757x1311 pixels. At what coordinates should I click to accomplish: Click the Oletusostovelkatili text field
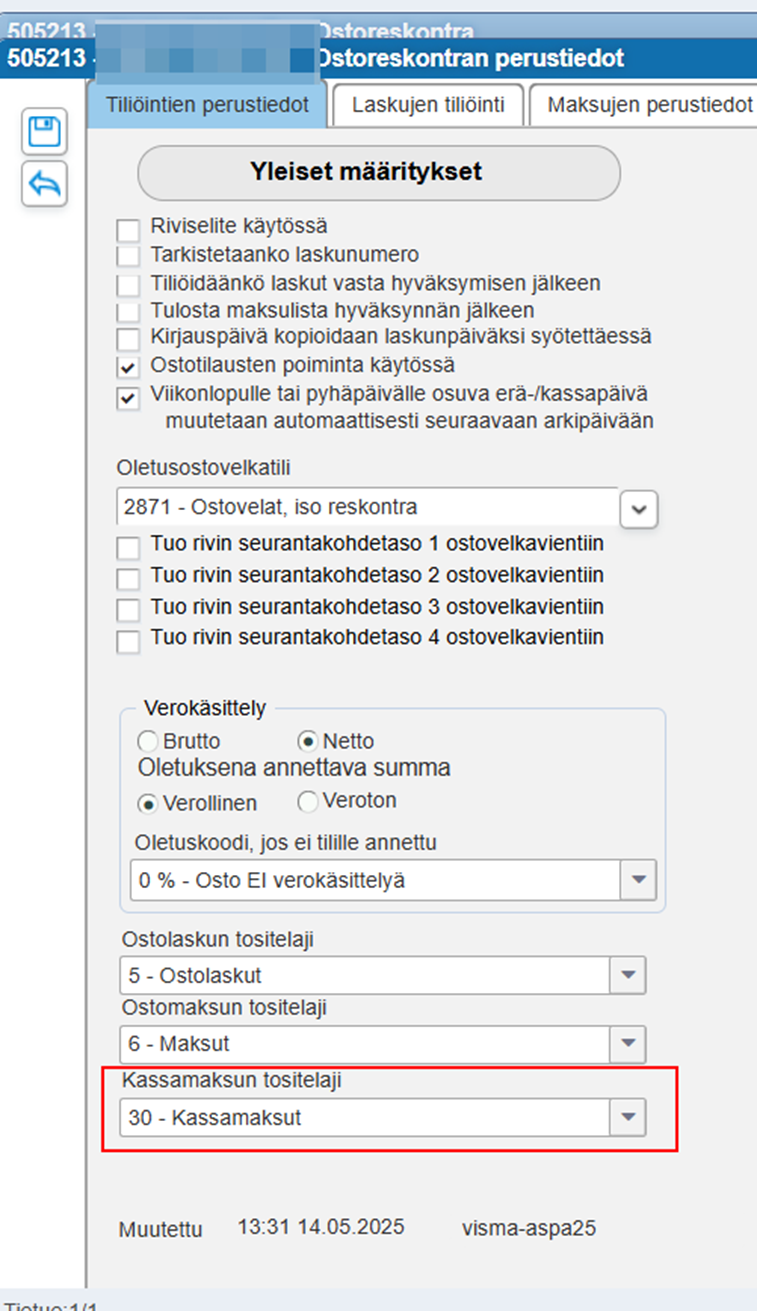click(366, 508)
